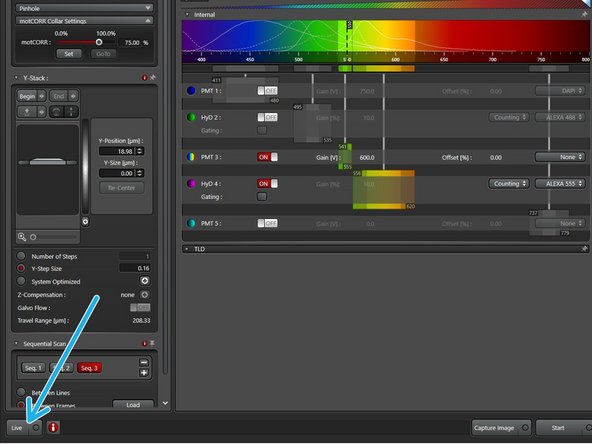Remove a sequence with the minus icon
This screenshot has width=592, height=444.
coord(144,362)
